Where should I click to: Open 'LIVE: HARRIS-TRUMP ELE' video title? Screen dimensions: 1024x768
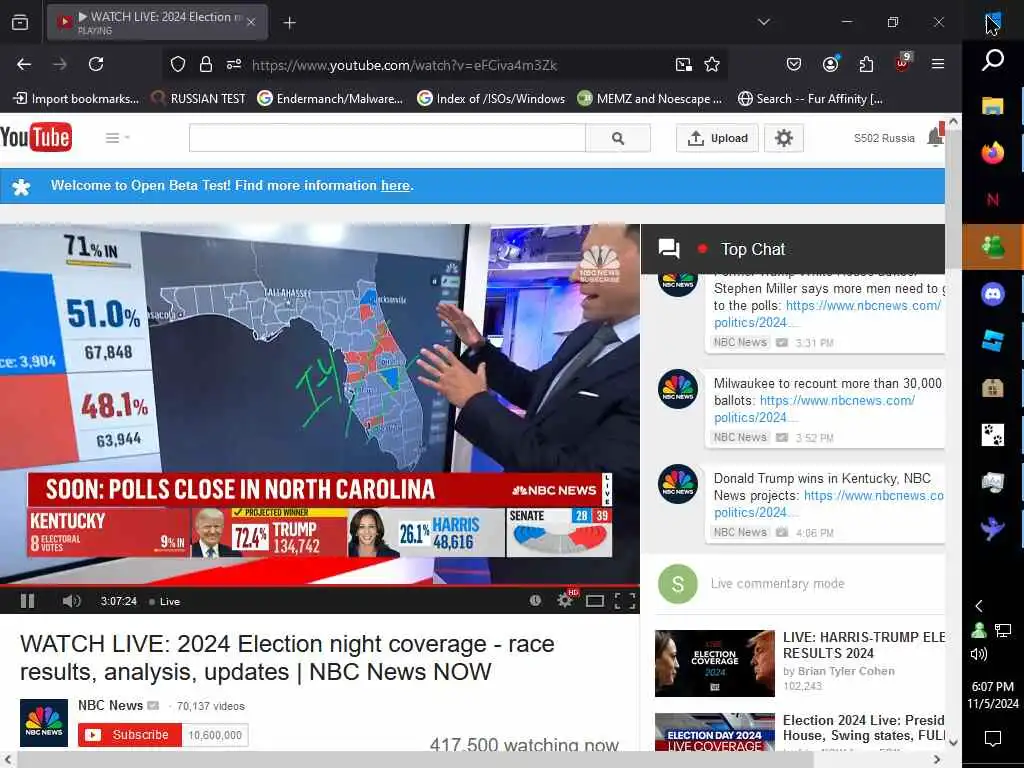(x=863, y=645)
